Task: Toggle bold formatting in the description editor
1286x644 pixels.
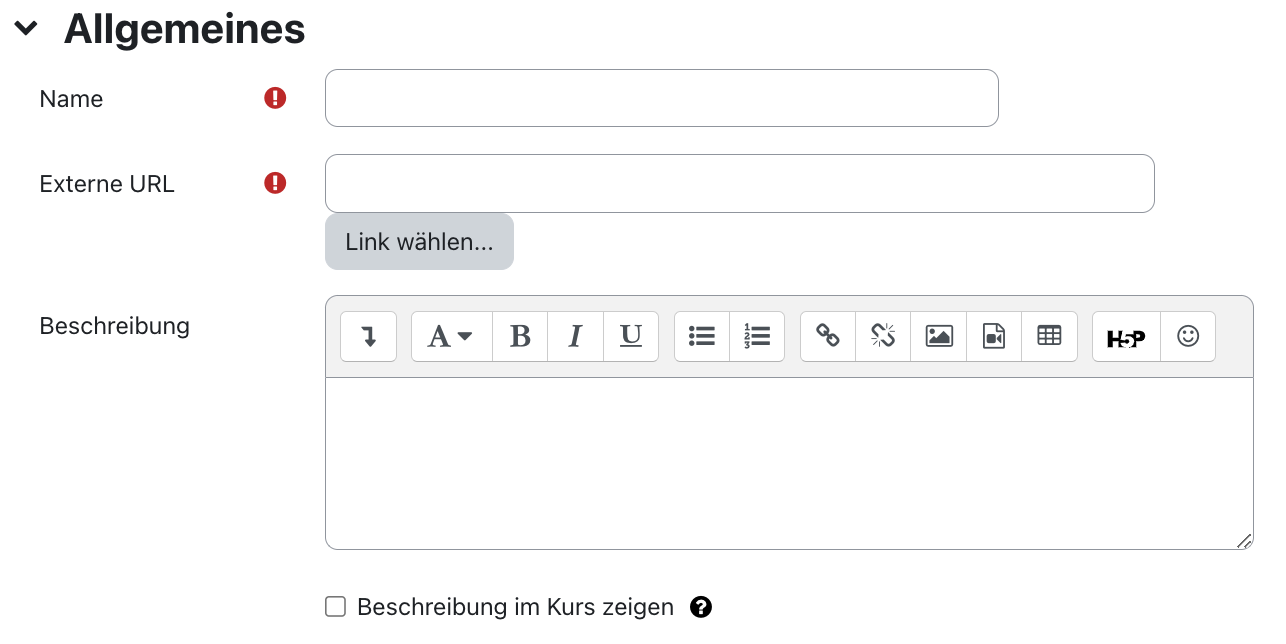Action: 520,336
